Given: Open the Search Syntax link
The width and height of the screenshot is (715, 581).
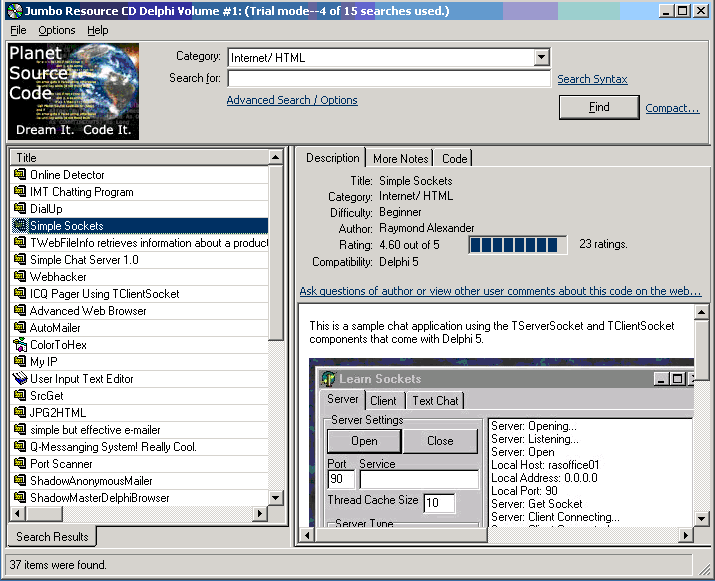Looking at the screenshot, I should point(592,79).
